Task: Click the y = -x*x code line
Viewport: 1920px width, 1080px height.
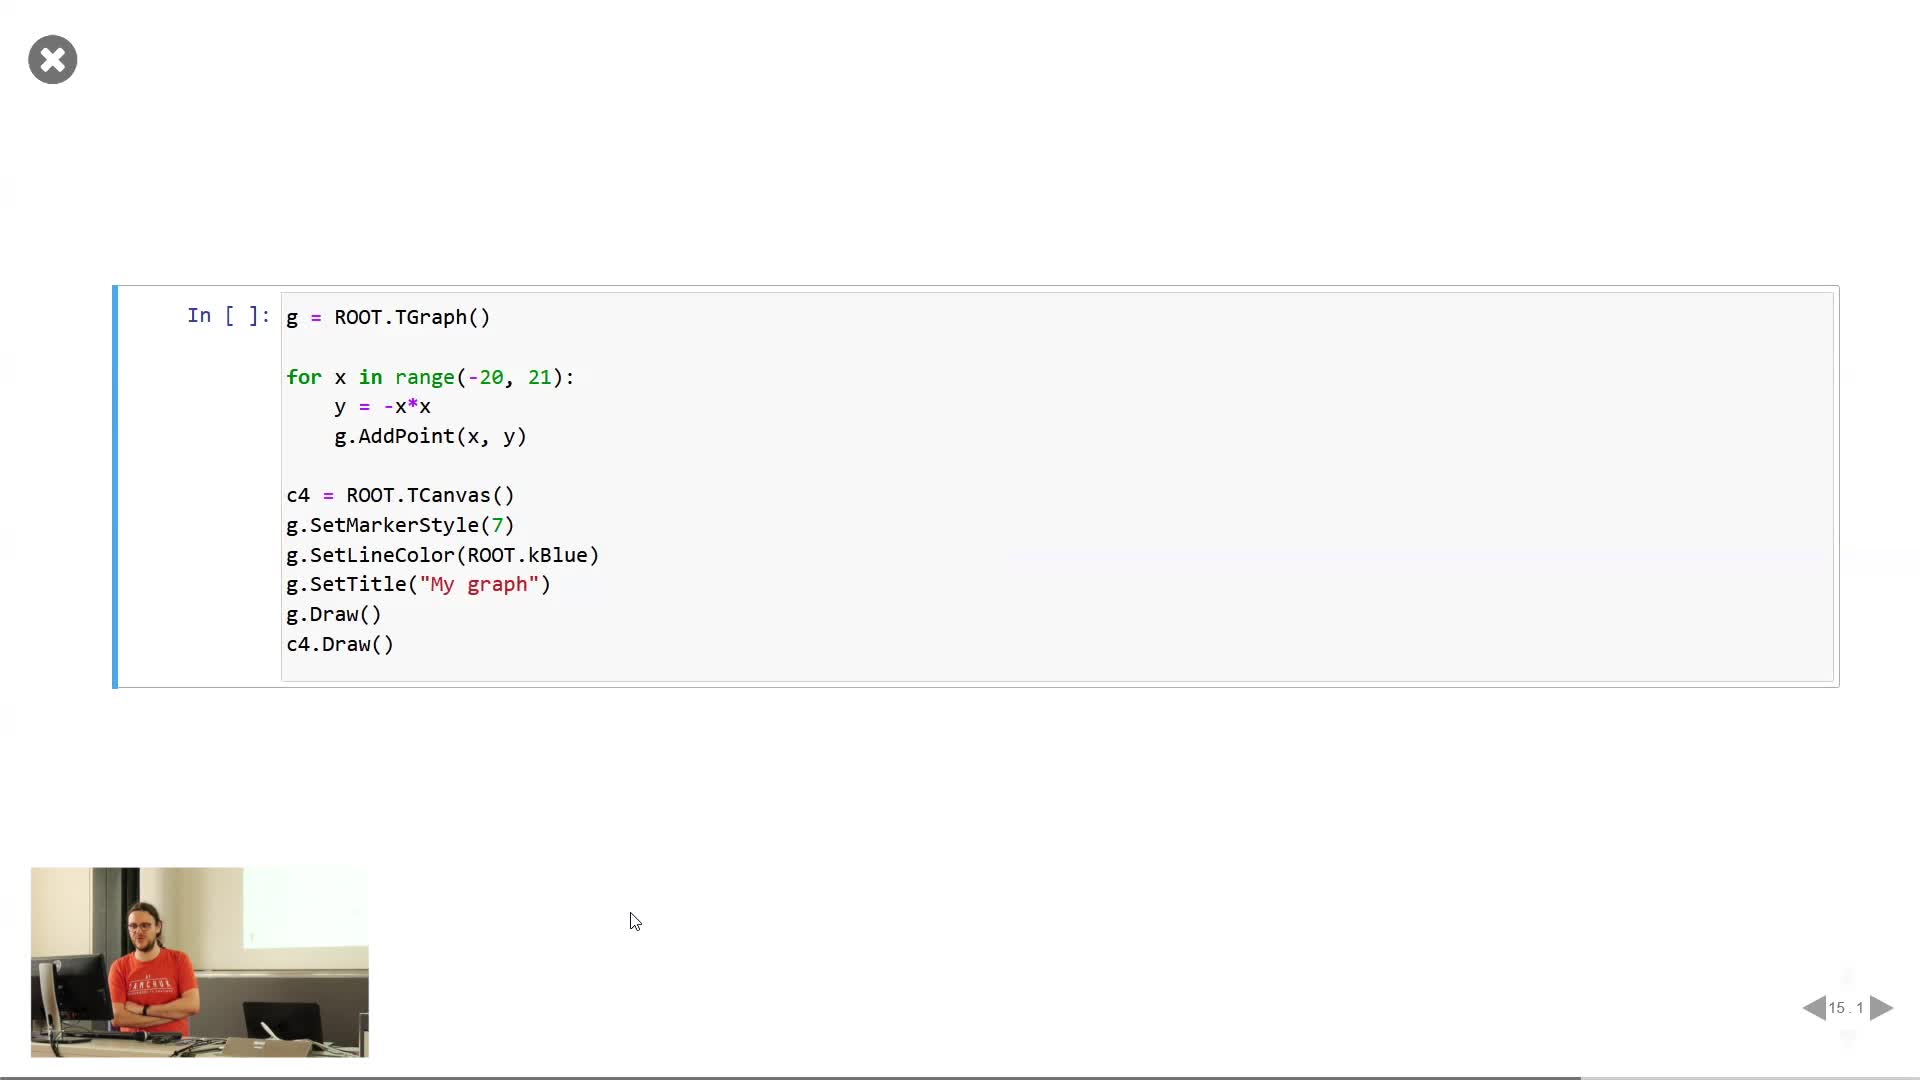Action: (382, 407)
